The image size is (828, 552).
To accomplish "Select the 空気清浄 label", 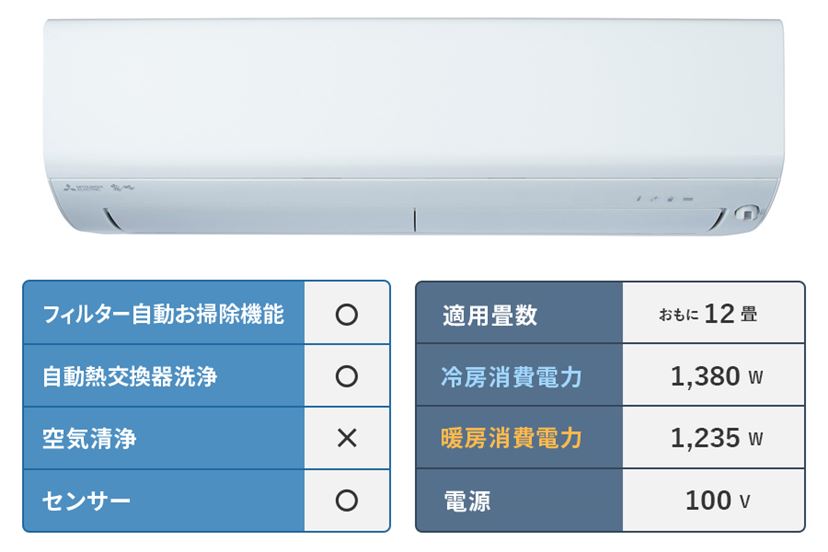I will coord(89,438).
